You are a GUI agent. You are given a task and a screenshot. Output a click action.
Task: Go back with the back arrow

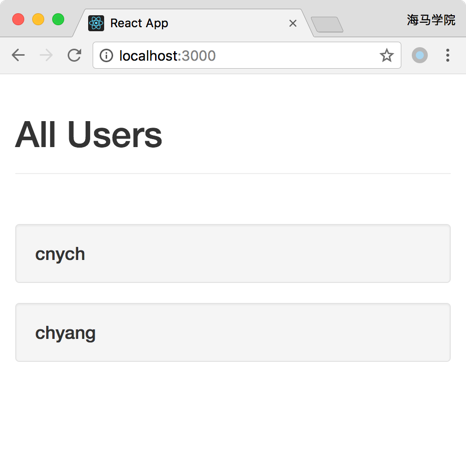(18, 55)
